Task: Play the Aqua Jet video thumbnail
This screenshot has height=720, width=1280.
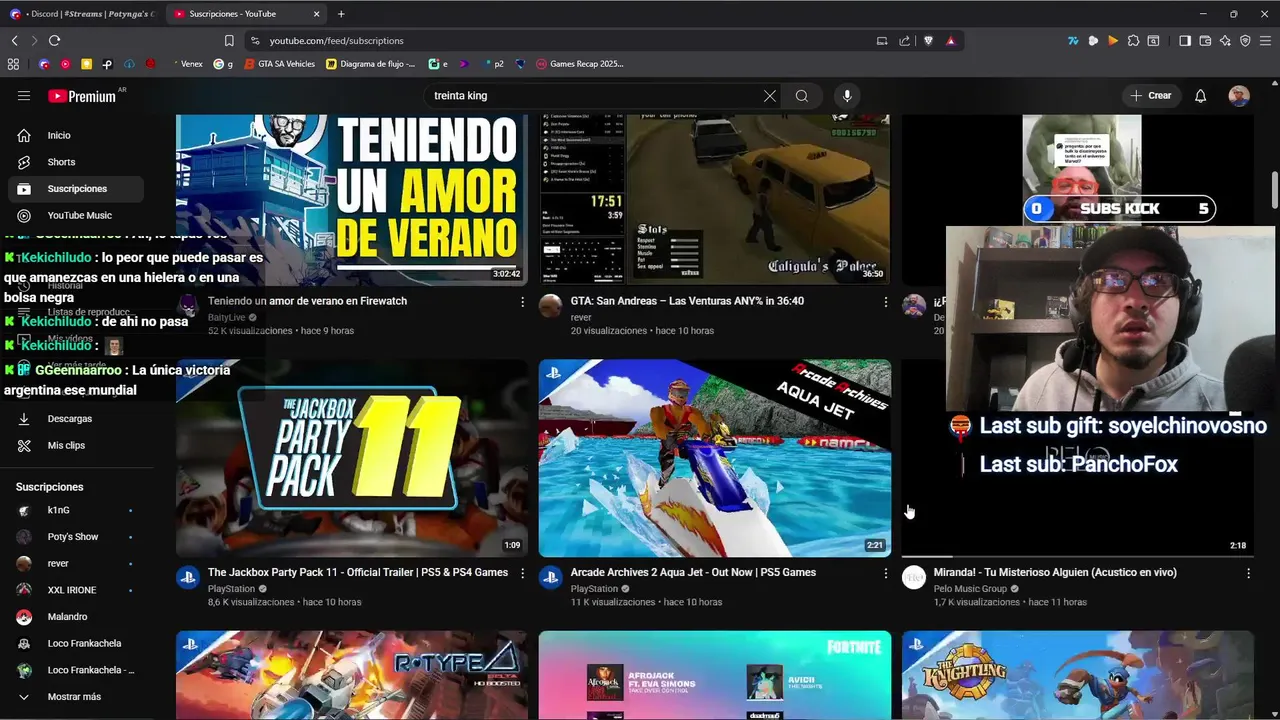Action: click(714, 458)
